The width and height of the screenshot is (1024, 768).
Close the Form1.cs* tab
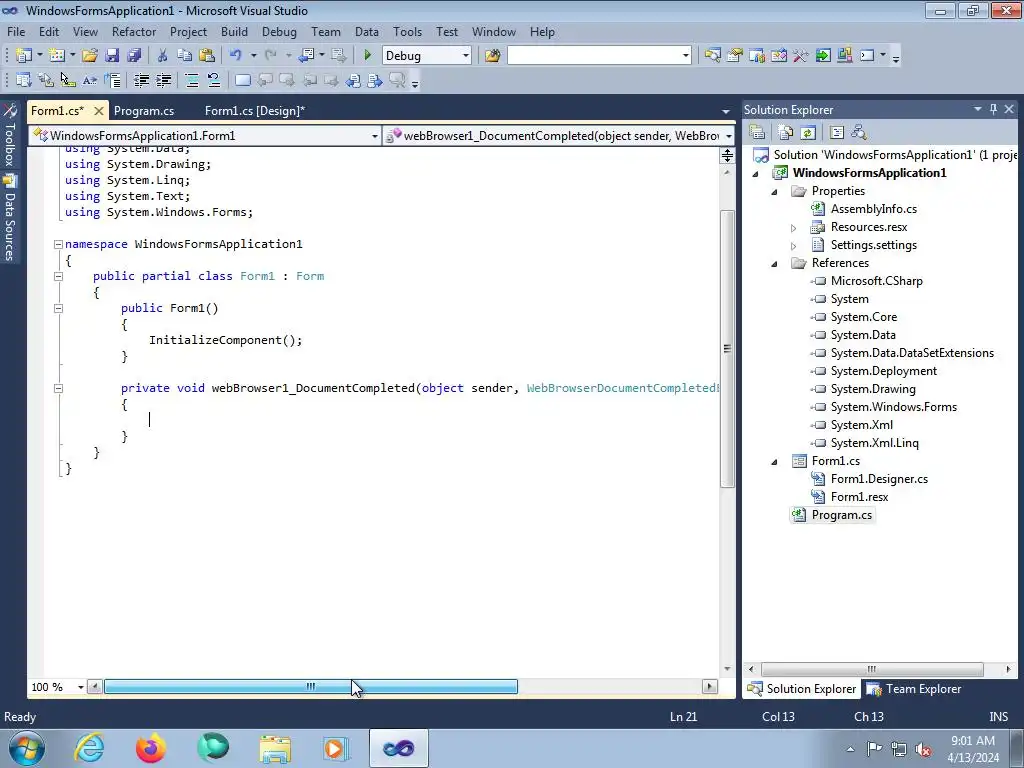tap(99, 110)
